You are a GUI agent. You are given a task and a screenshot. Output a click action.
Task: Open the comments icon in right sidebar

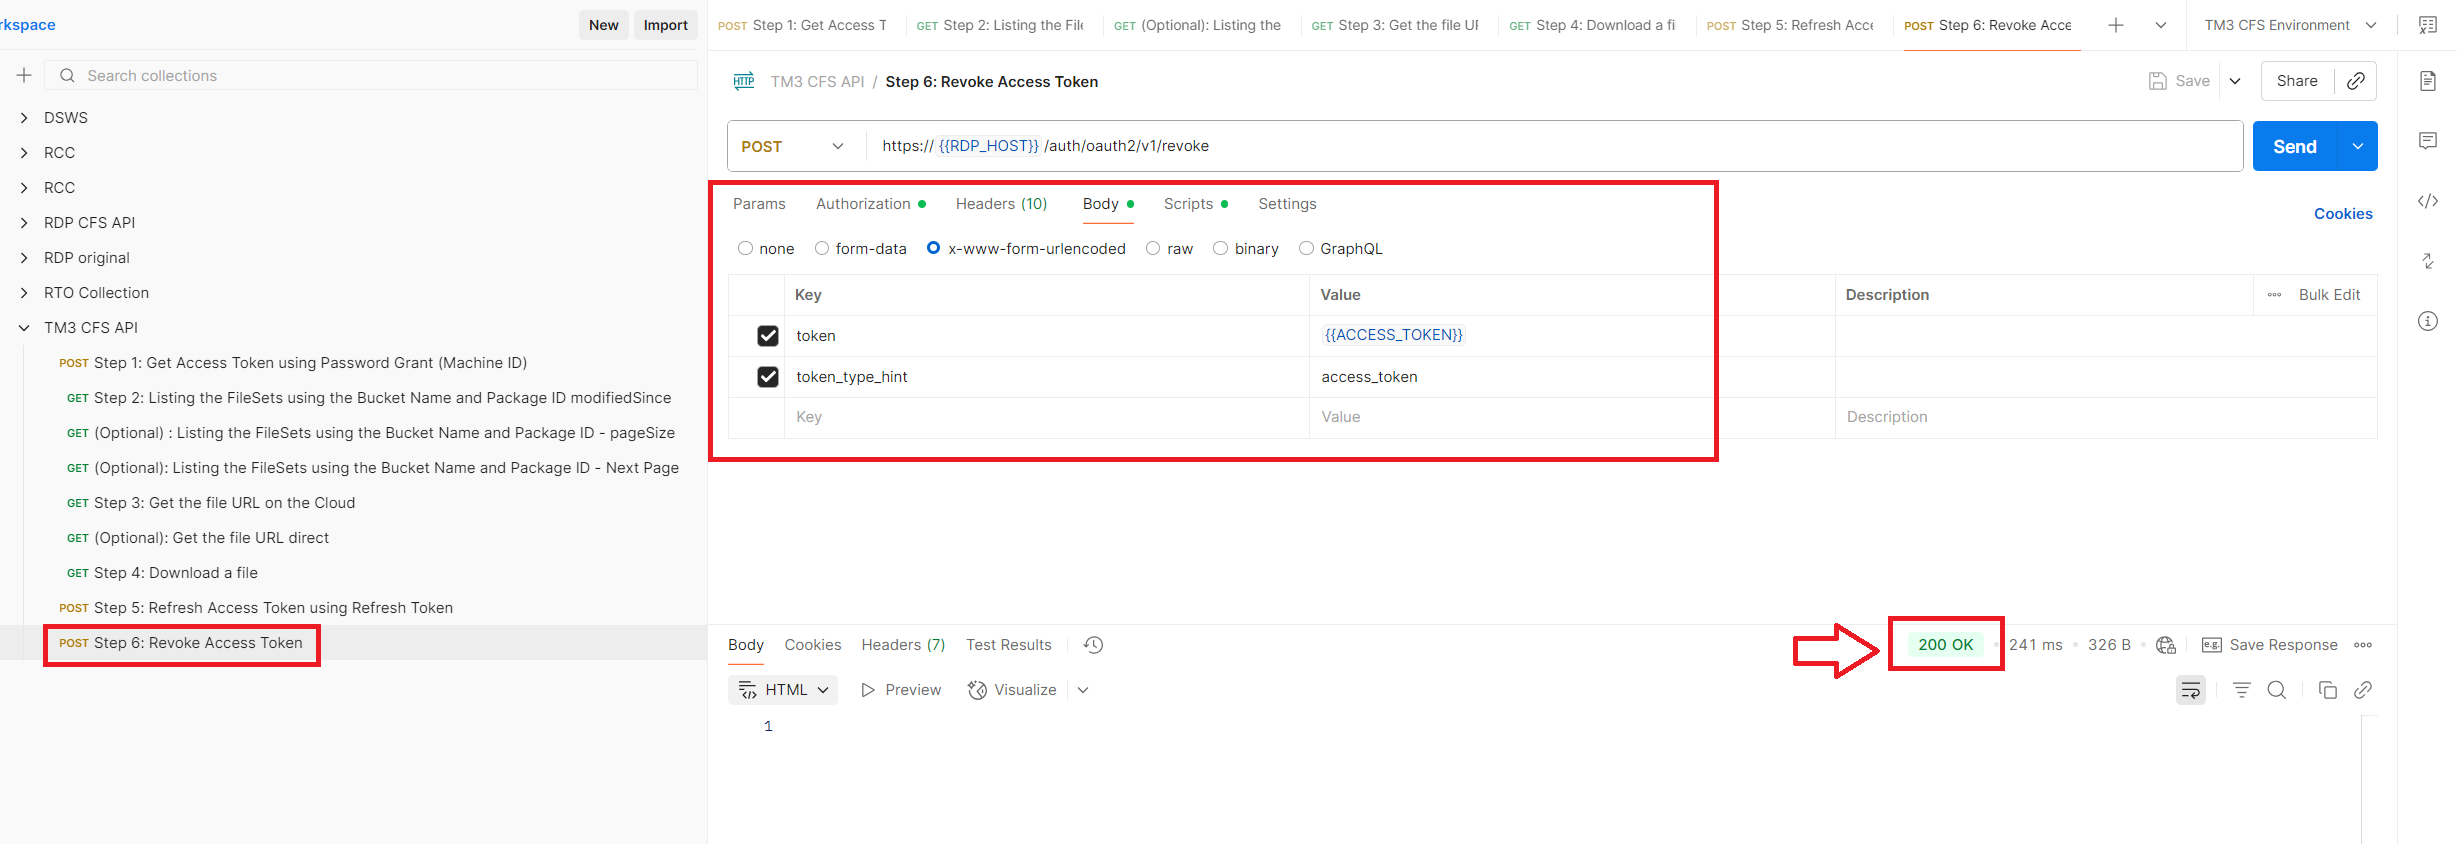coord(2427,141)
